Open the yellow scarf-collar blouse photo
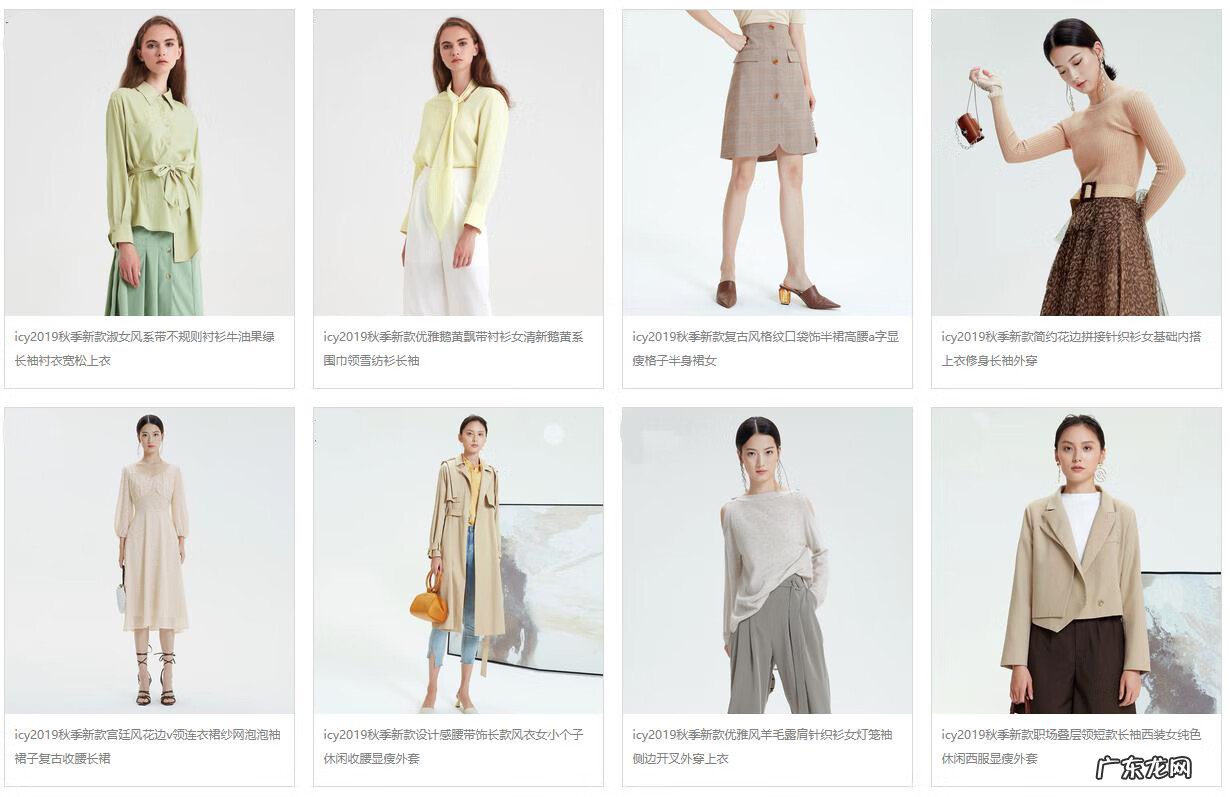1230x797 pixels. 458,163
